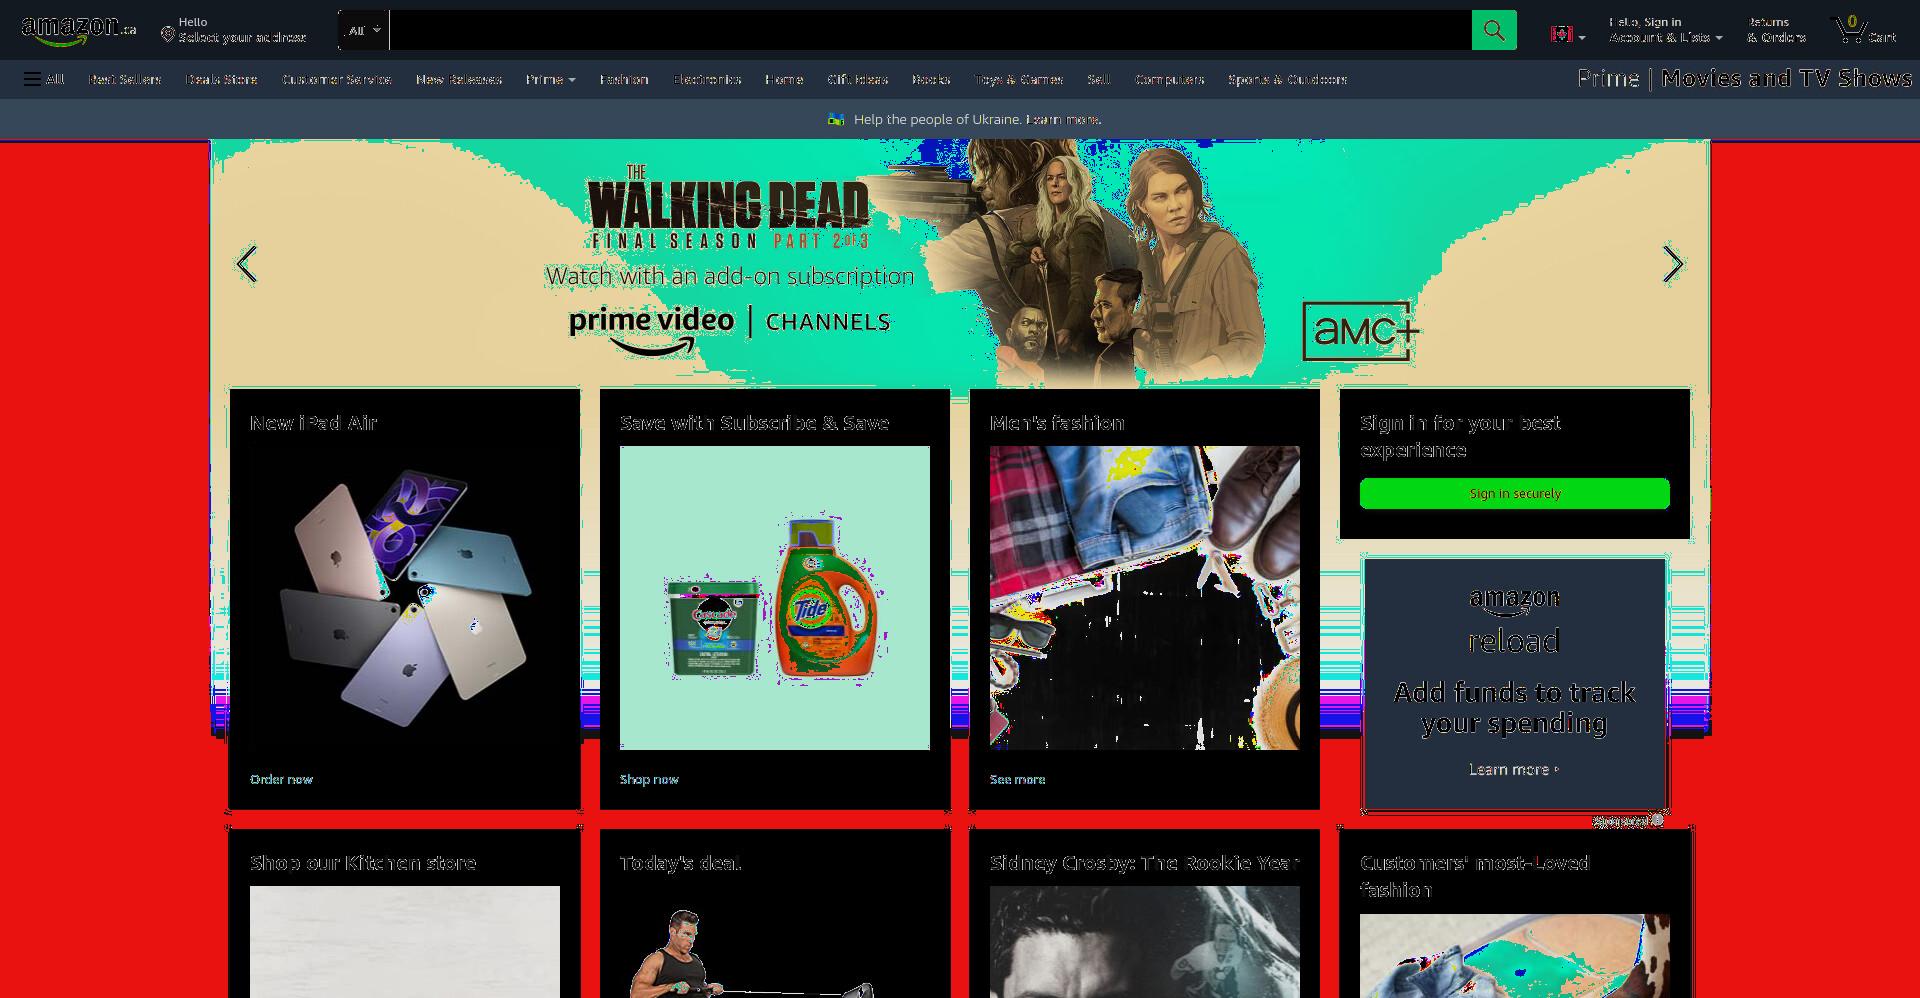1920x998 pixels.
Task: Open Gift Ideas
Action: [x=858, y=79]
